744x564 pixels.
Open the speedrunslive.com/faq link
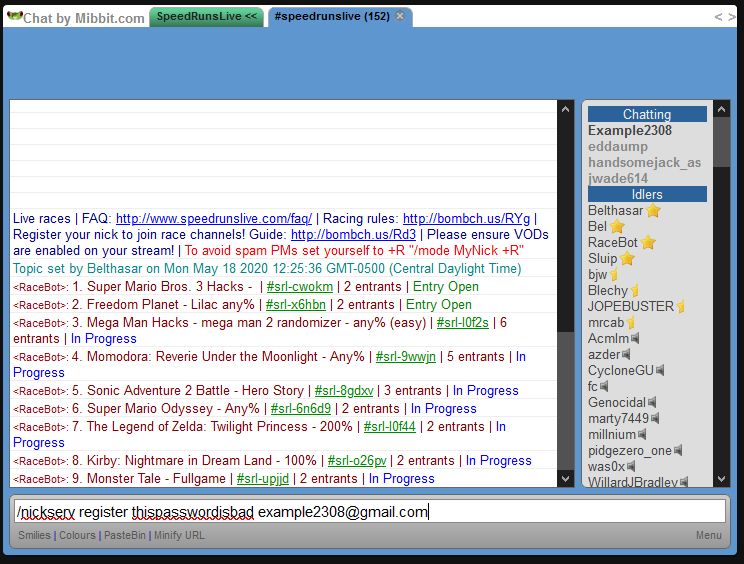214,219
